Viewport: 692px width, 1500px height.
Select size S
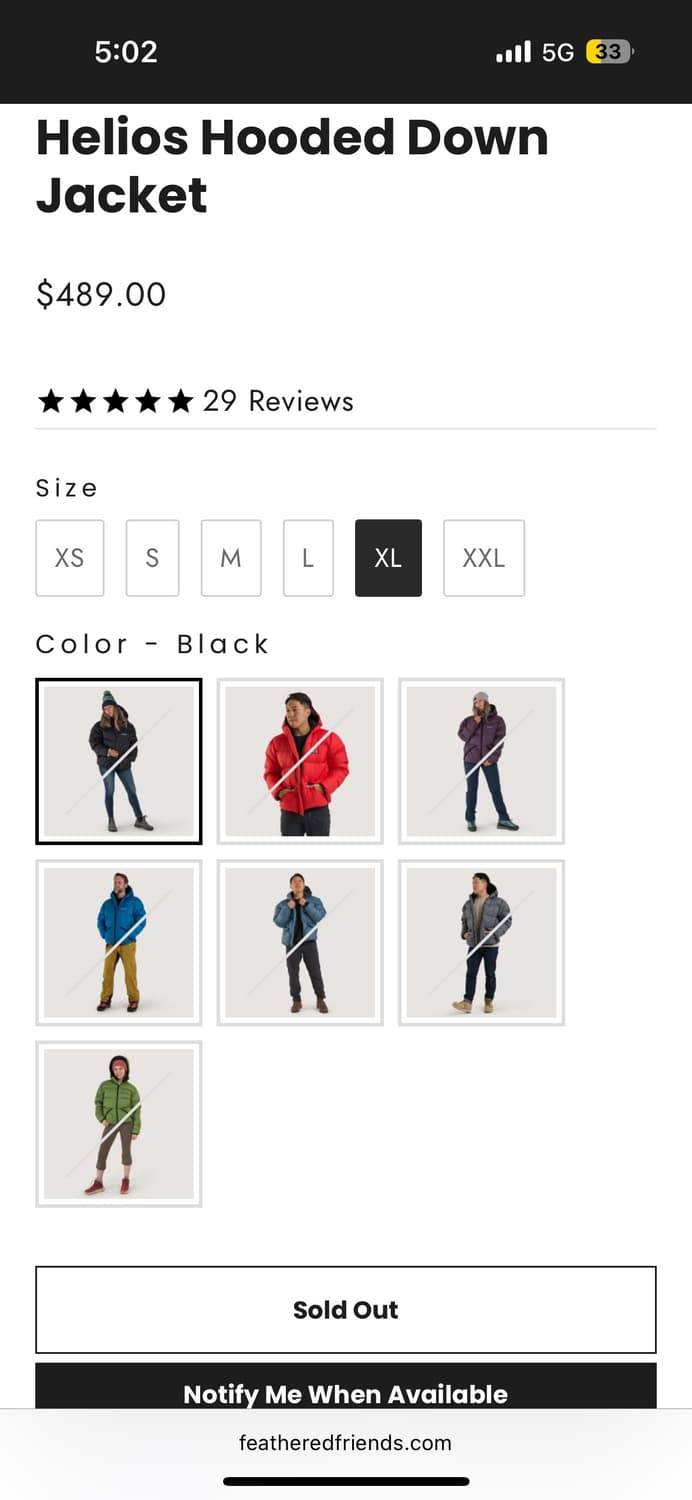(x=152, y=558)
